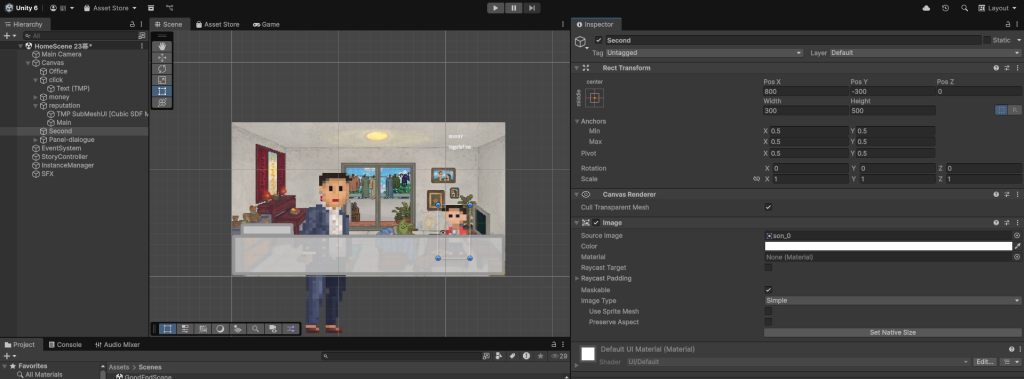Pick Material object selector
The image size is (1024, 379).
[x=1017, y=257]
